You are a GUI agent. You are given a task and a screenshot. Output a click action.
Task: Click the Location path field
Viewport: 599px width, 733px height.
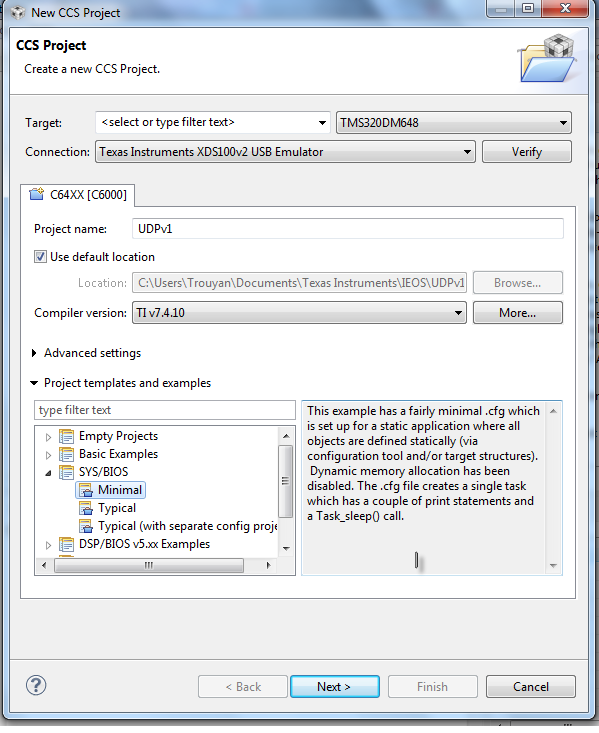coord(299,283)
